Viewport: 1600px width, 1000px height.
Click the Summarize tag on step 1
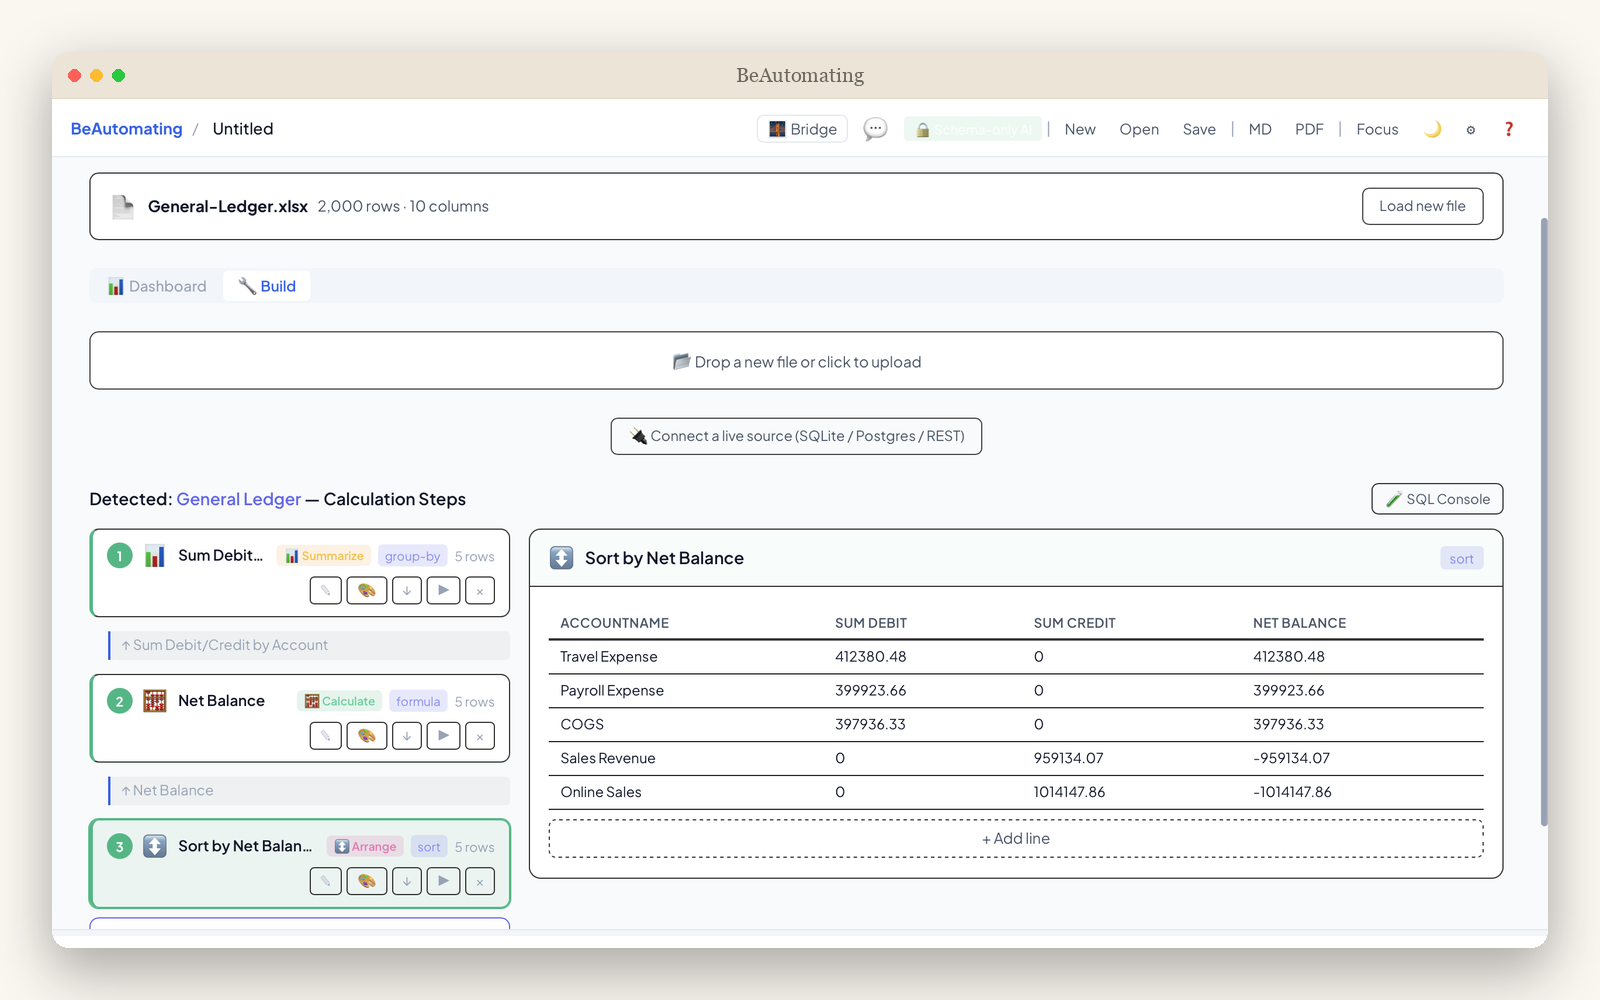tap(325, 556)
